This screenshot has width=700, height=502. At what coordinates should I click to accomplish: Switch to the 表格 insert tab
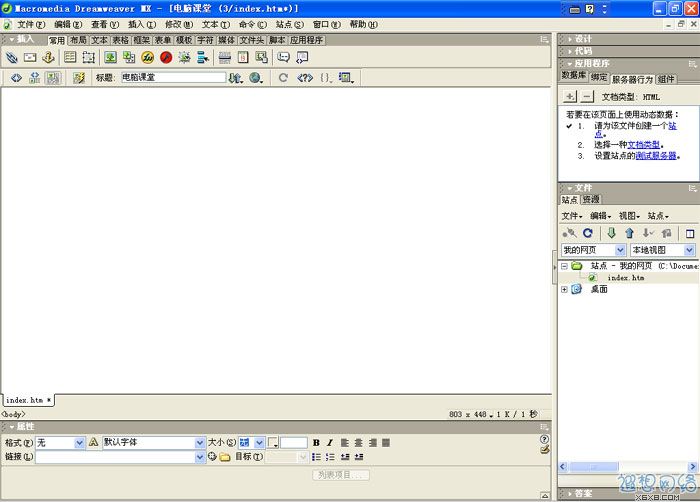[x=120, y=40]
